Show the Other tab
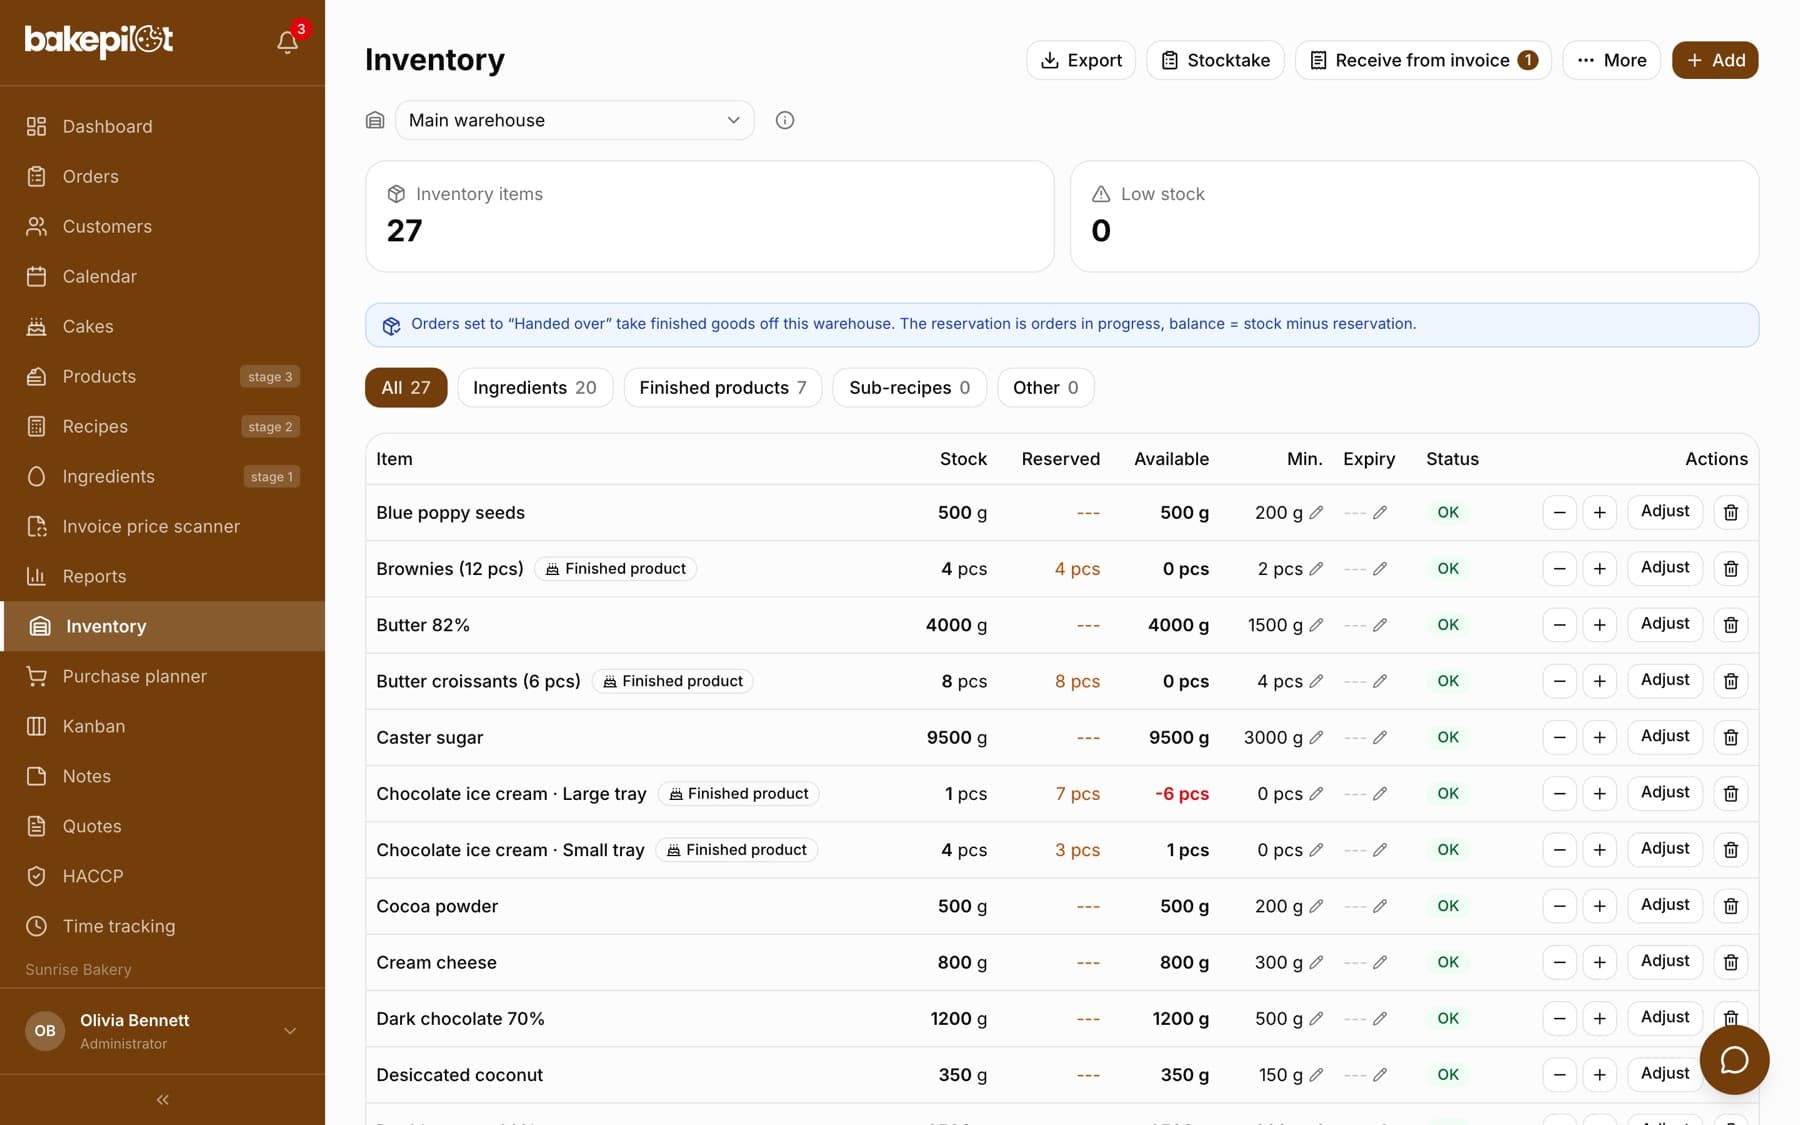Viewport: 1800px width, 1125px height. tap(1046, 388)
